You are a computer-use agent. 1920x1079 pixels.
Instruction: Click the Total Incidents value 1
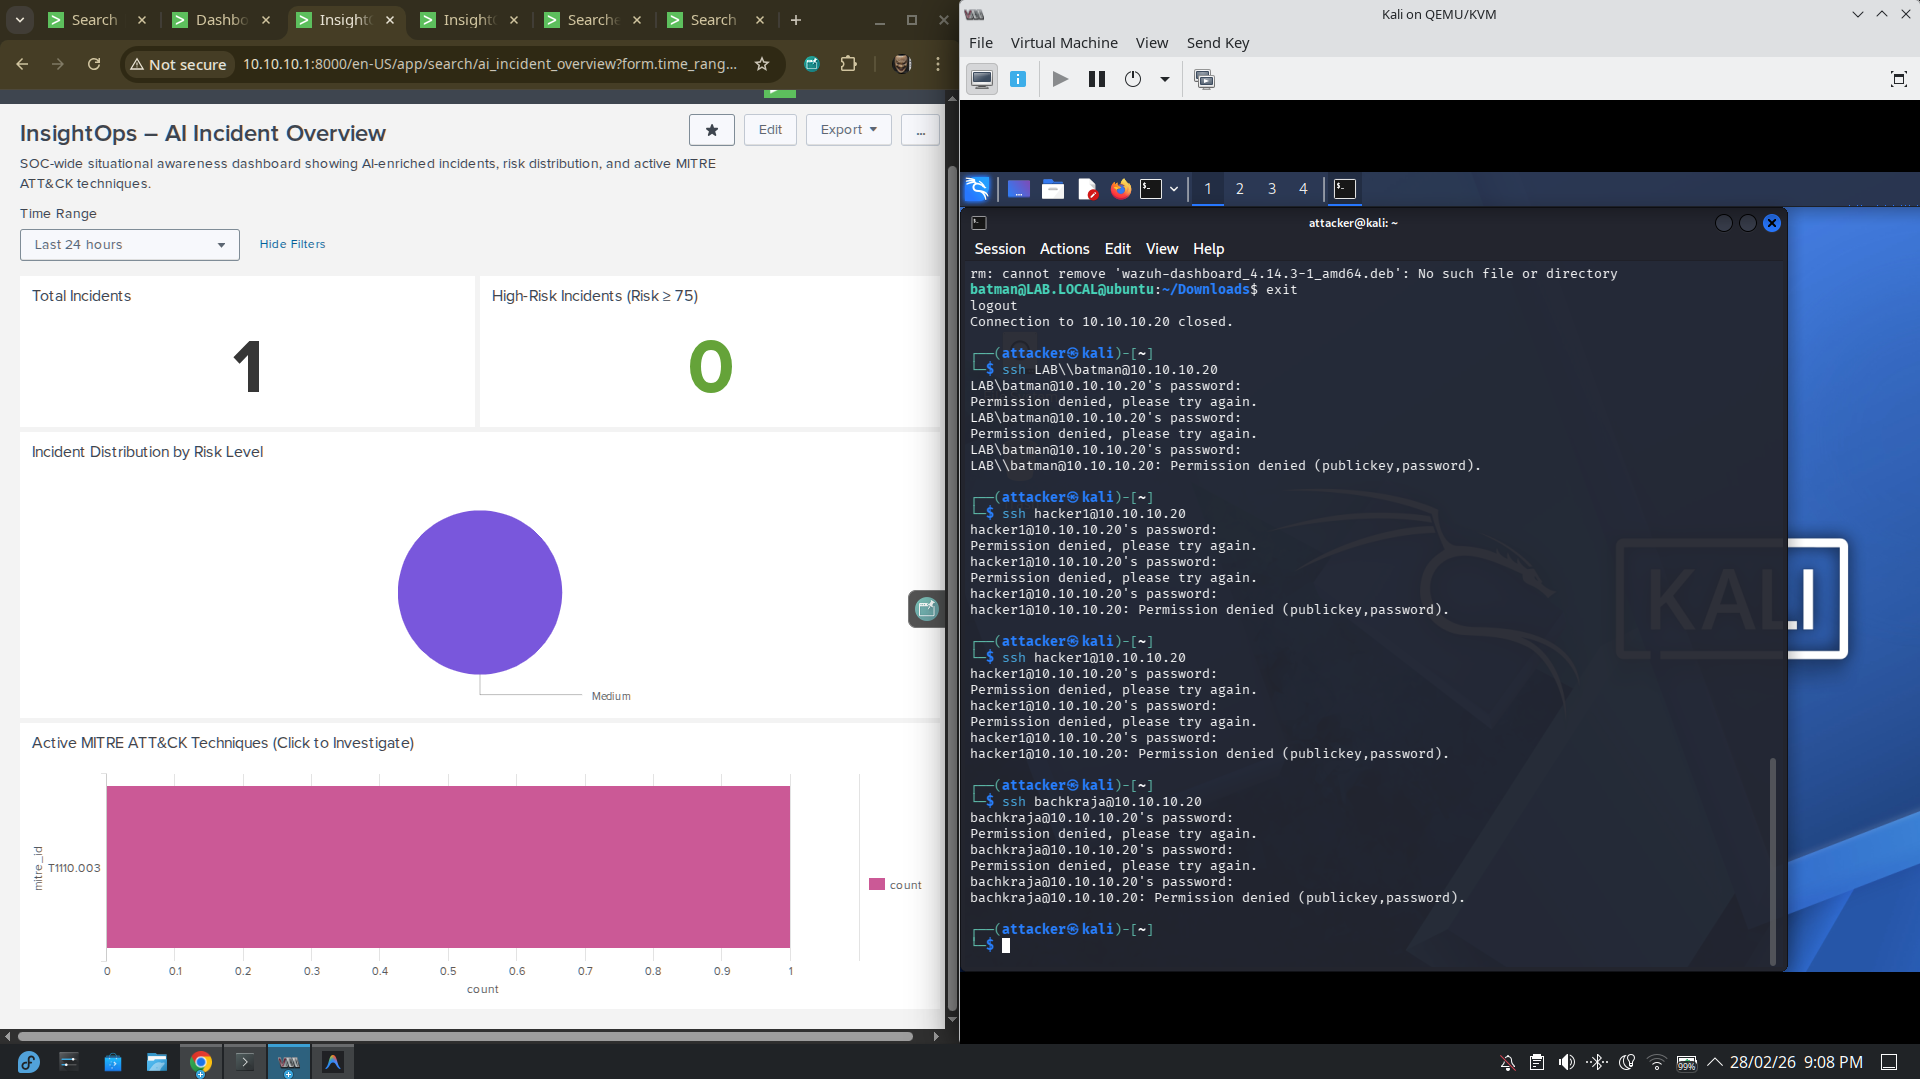pyautogui.click(x=247, y=366)
